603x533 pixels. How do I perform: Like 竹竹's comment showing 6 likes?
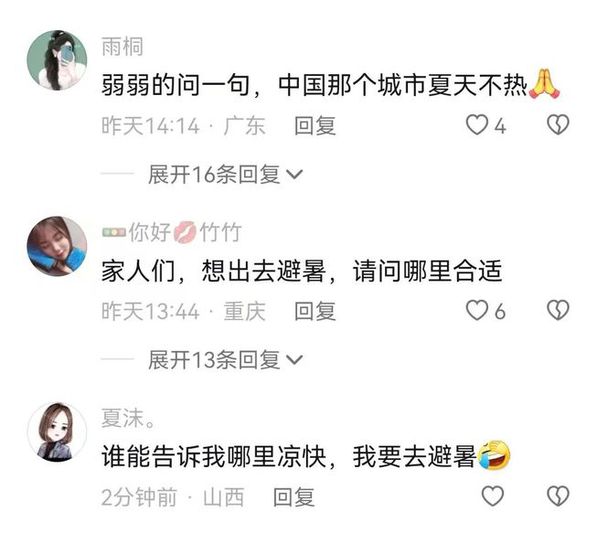(477, 310)
